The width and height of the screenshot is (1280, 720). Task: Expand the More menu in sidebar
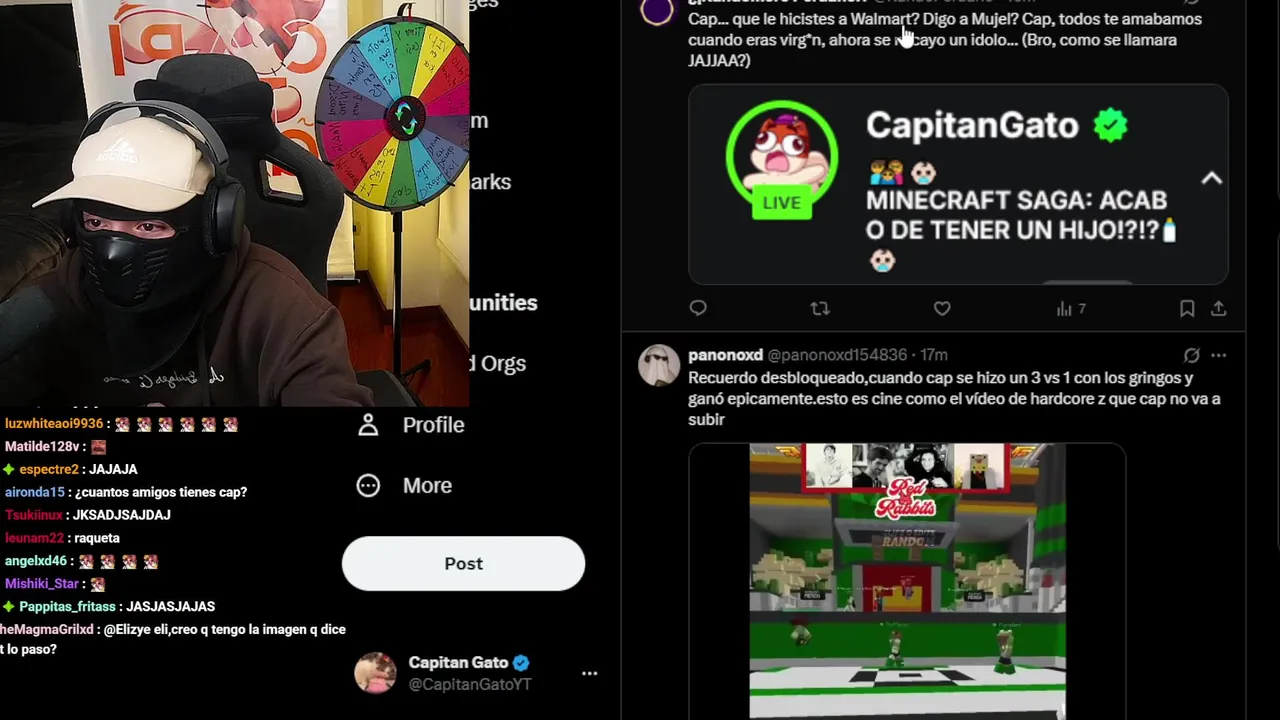pyautogui.click(x=405, y=485)
